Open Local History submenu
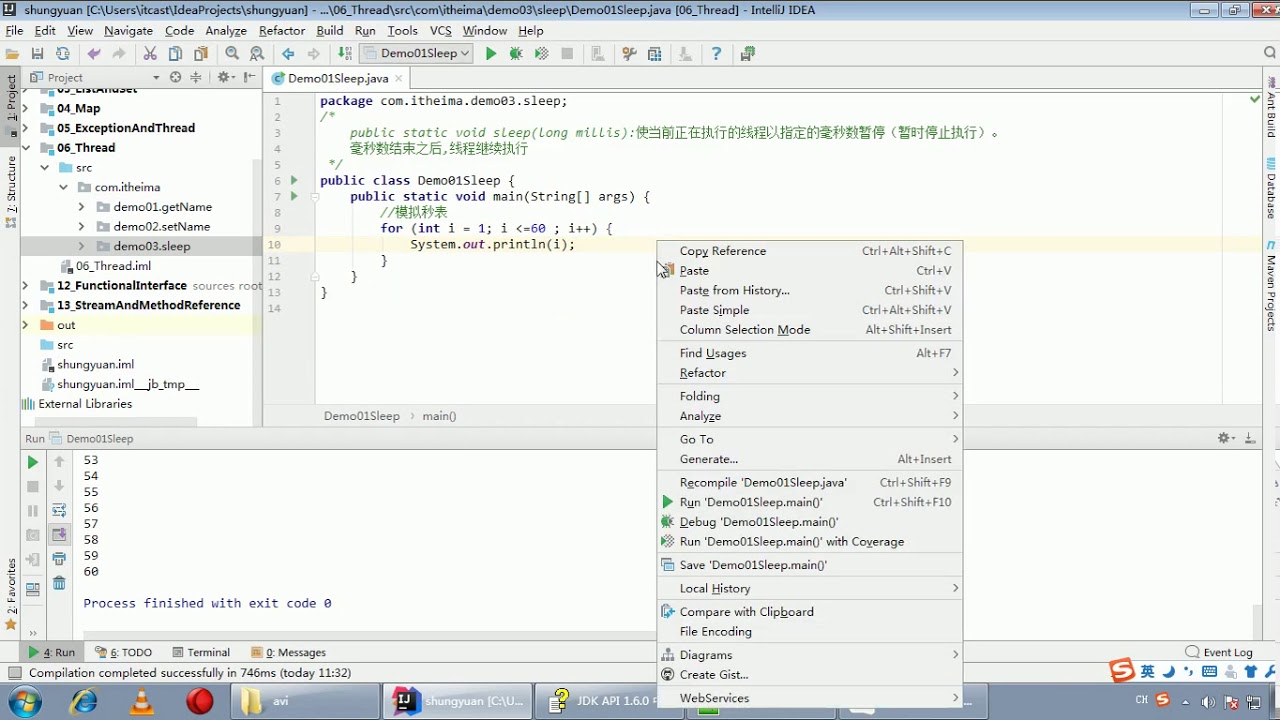 click(x=810, y=588)
